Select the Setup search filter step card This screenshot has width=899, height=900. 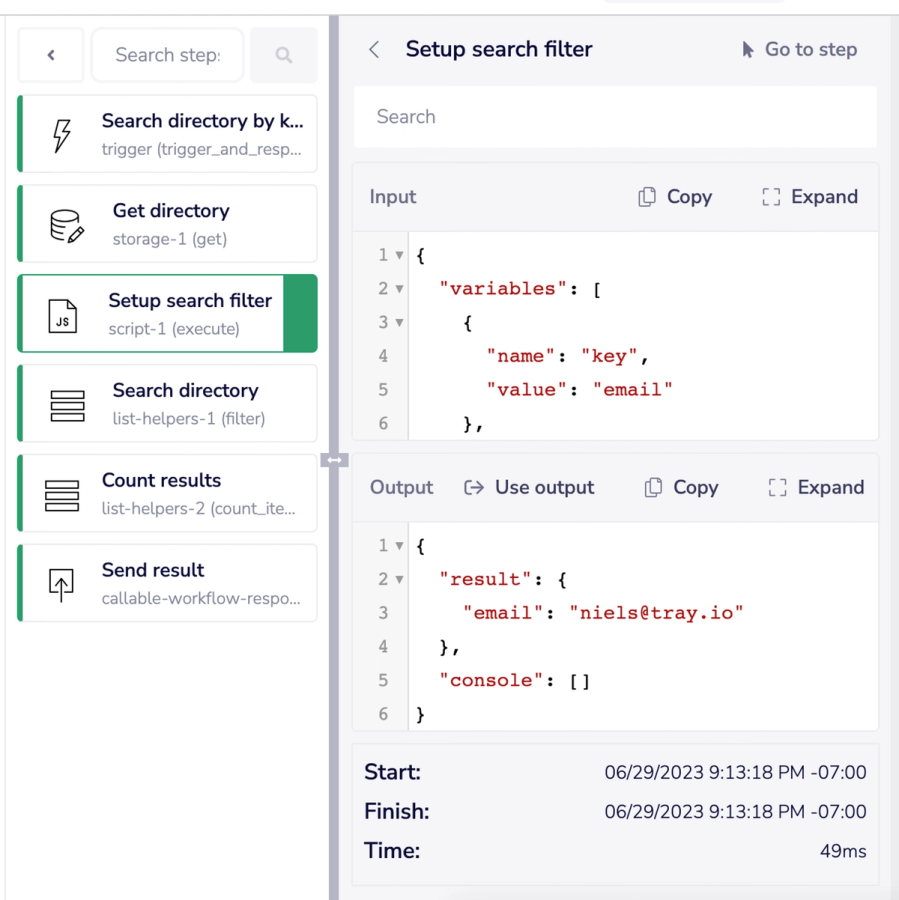pyautogui.click(x=168, y=313)
